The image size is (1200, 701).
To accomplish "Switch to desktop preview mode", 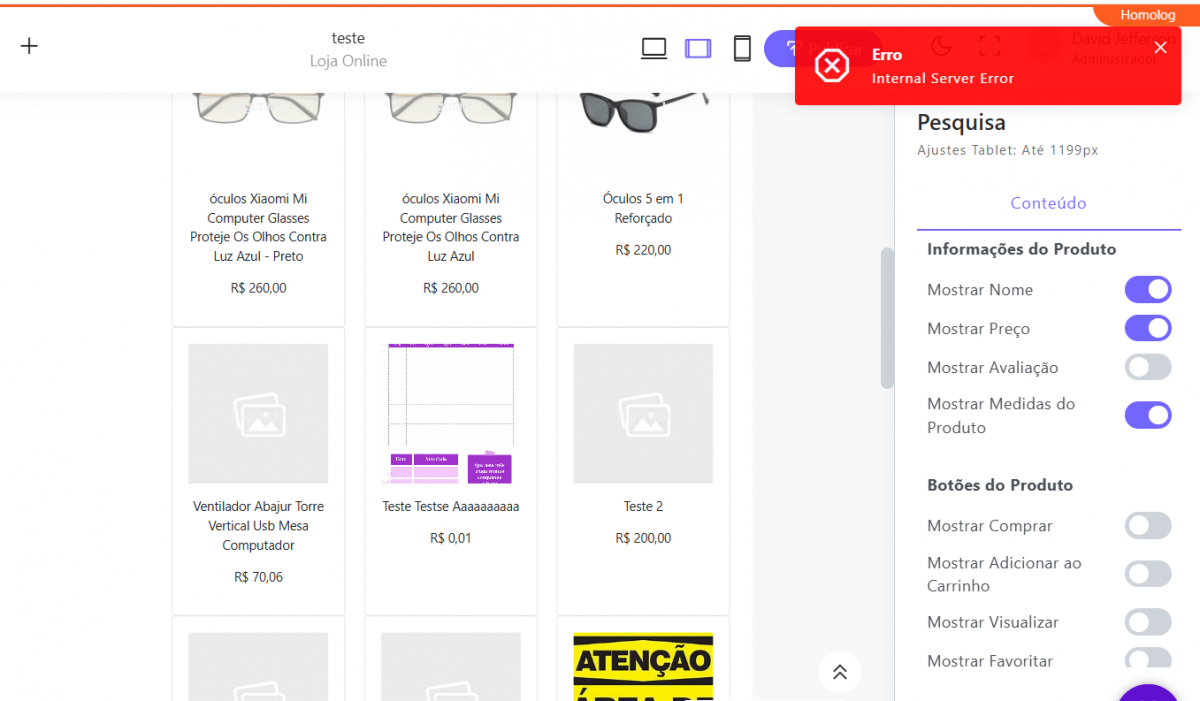I will click(654, 48).
